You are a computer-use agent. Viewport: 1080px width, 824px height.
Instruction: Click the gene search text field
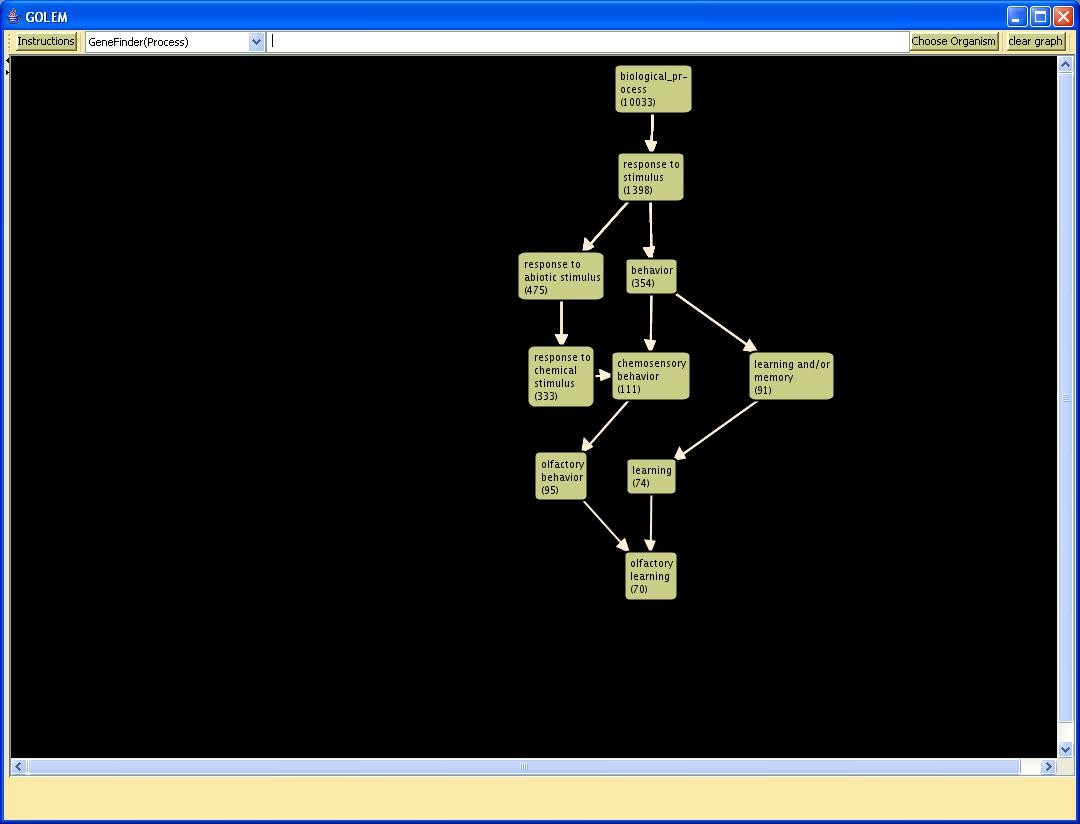click(588, 42)
